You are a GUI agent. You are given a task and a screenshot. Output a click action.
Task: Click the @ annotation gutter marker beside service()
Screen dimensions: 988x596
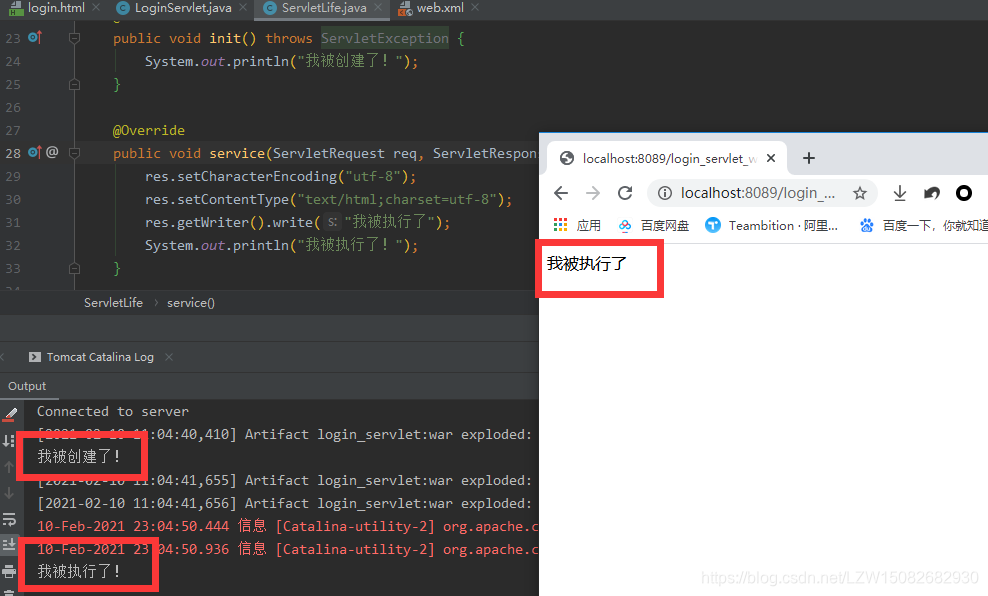tap(52, 152)
